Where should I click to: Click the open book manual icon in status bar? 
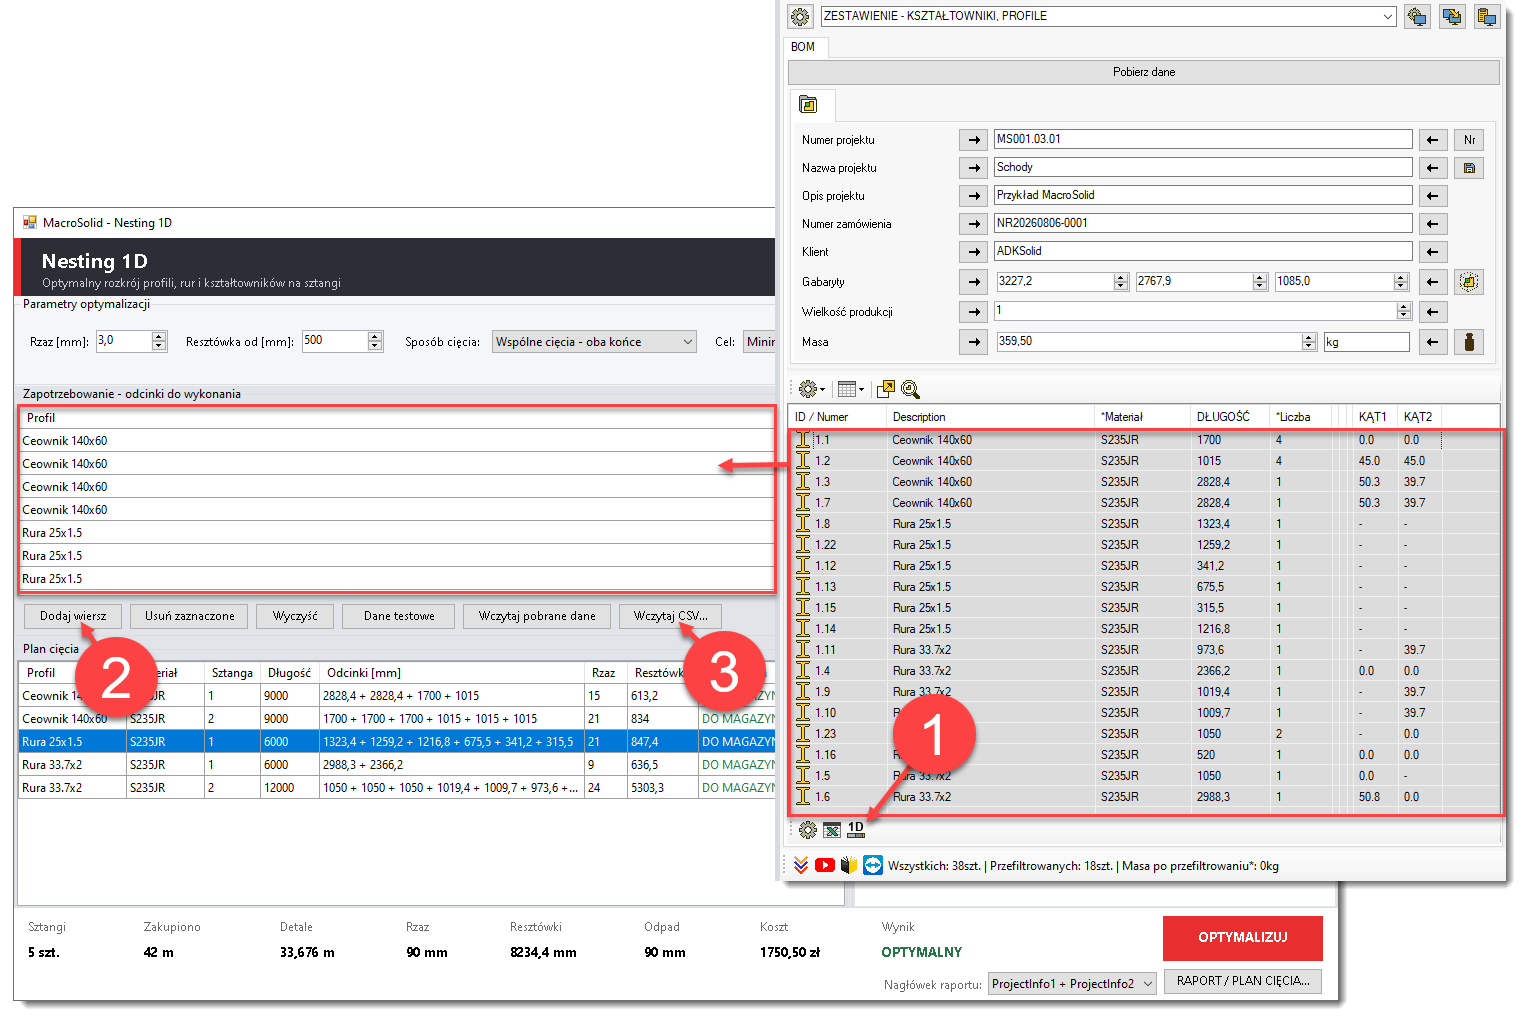(849, 865)
